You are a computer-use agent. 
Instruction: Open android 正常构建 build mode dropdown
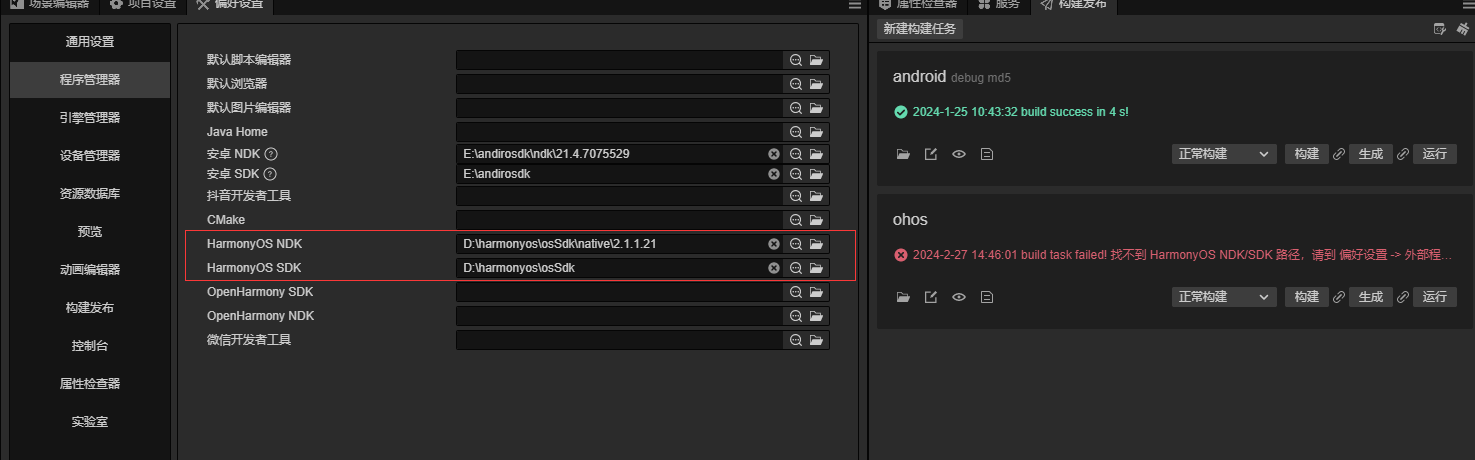pyautogui.click(x=1224, y=154)
